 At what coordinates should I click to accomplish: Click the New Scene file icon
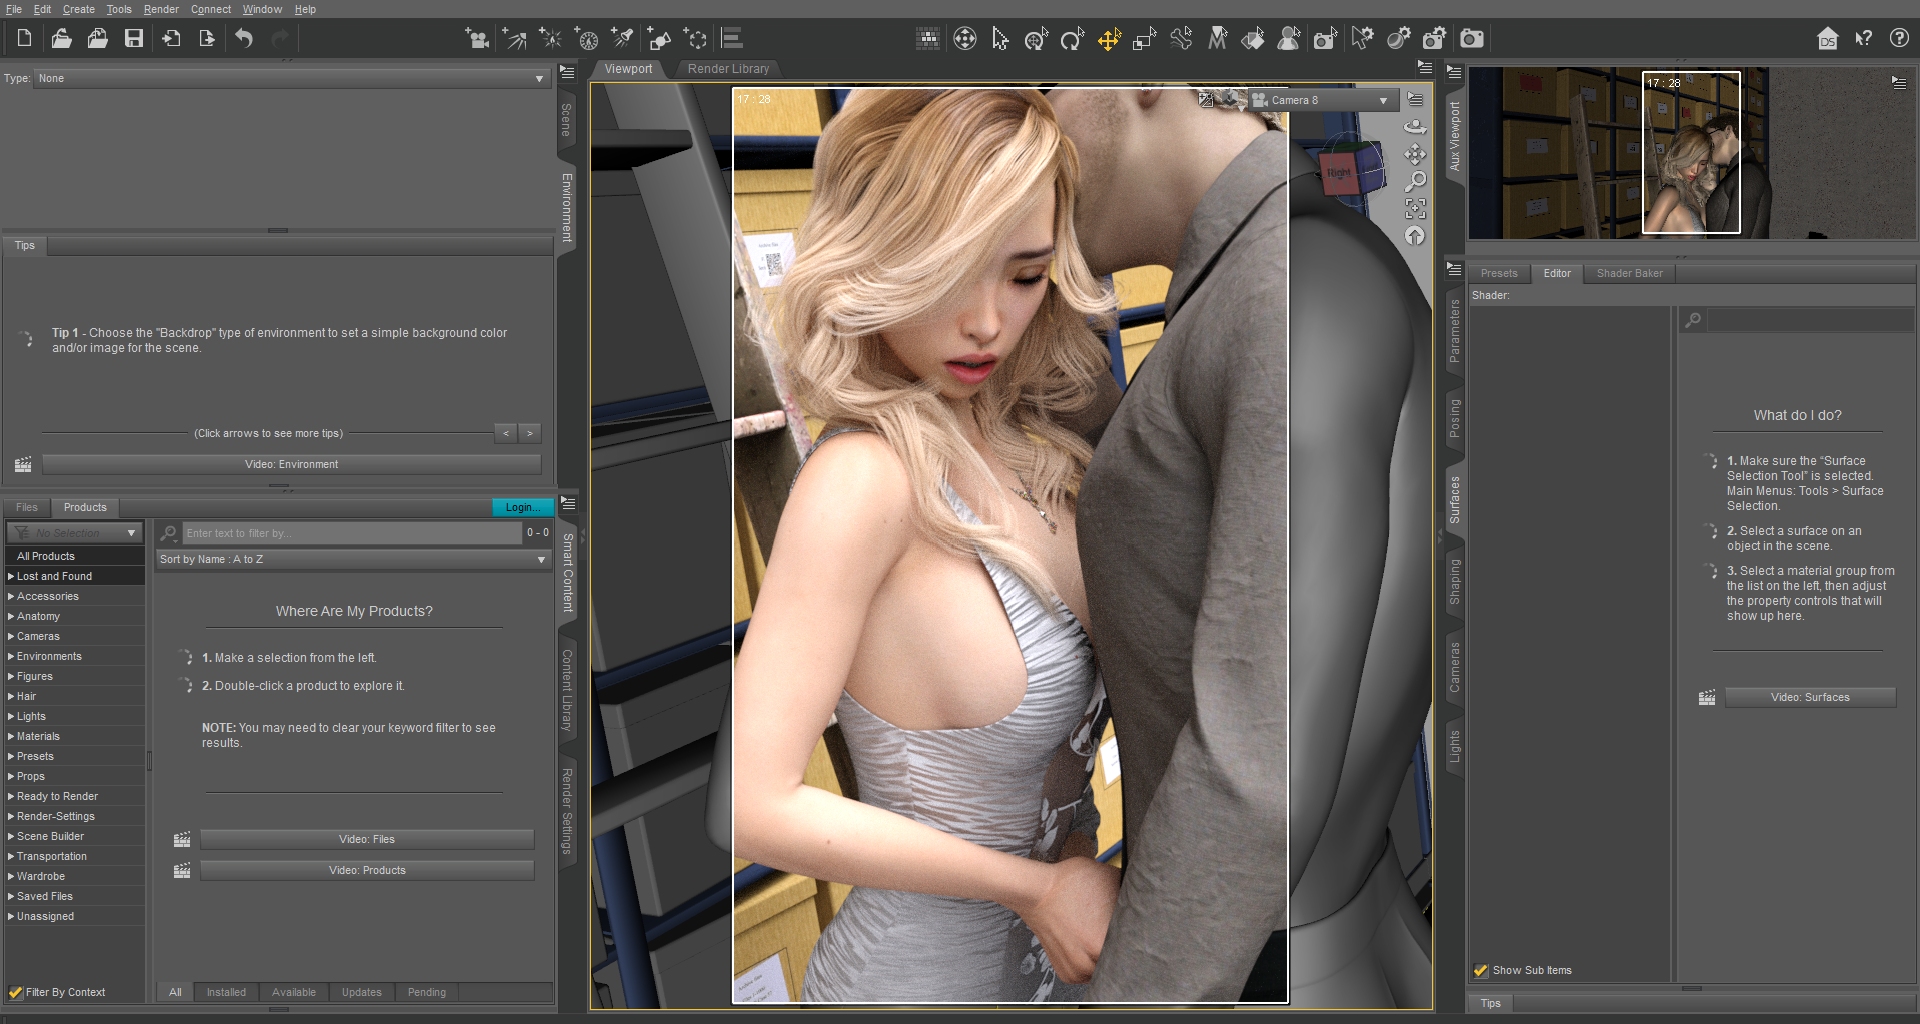point(24,39)
